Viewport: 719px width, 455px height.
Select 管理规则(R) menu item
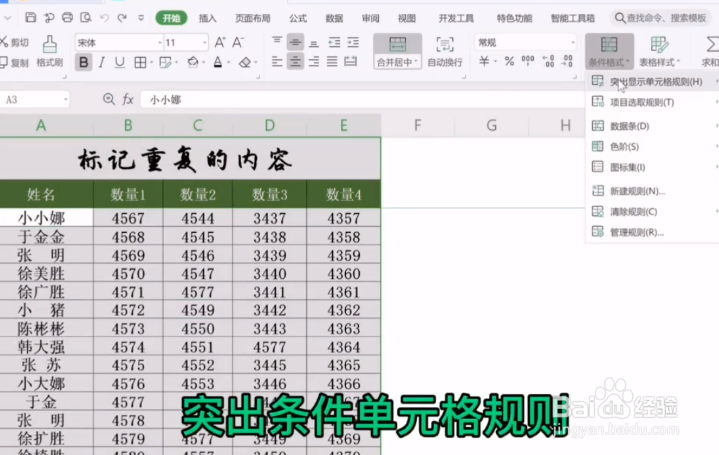point(653,232)
